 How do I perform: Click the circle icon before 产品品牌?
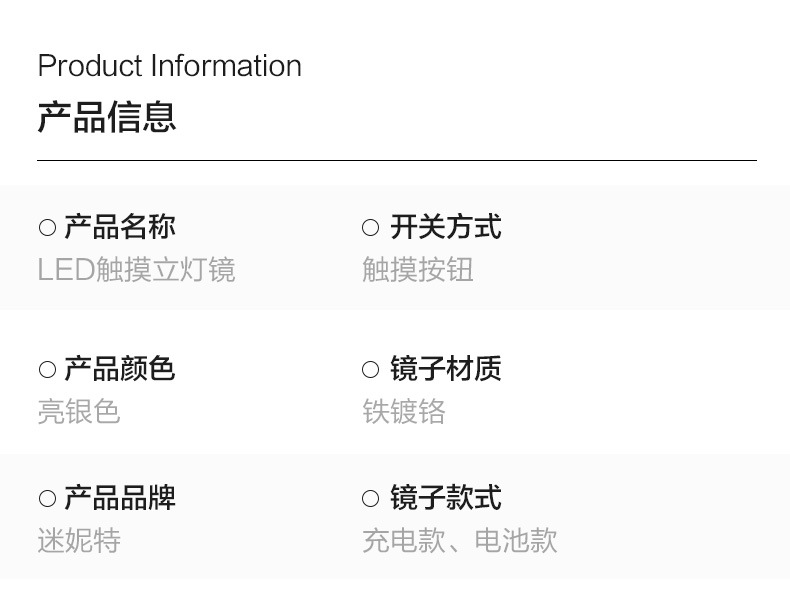[47, 498]
